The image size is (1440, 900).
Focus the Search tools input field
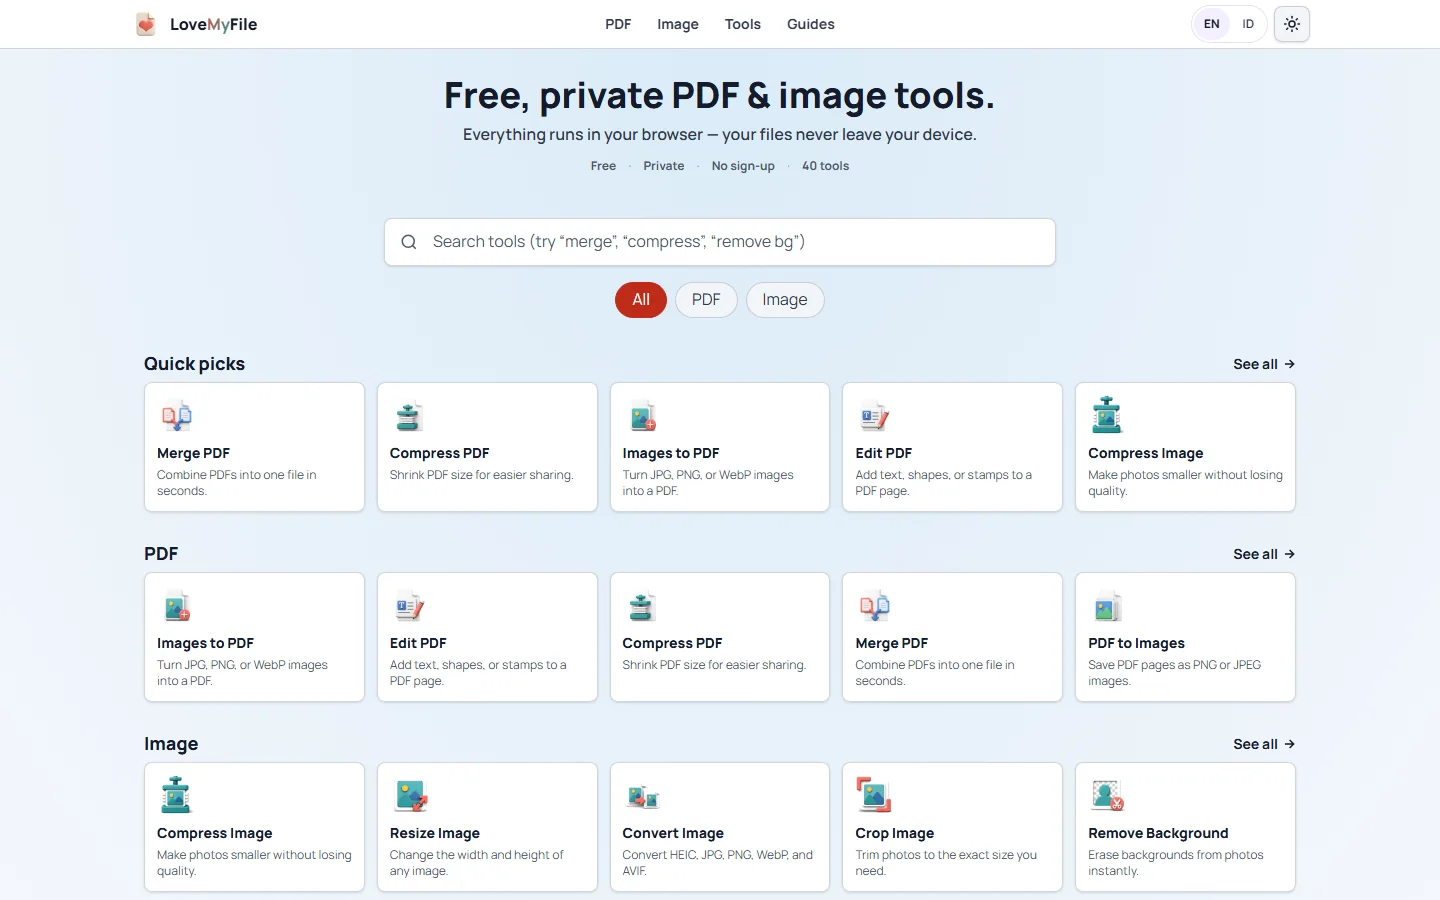720,242
